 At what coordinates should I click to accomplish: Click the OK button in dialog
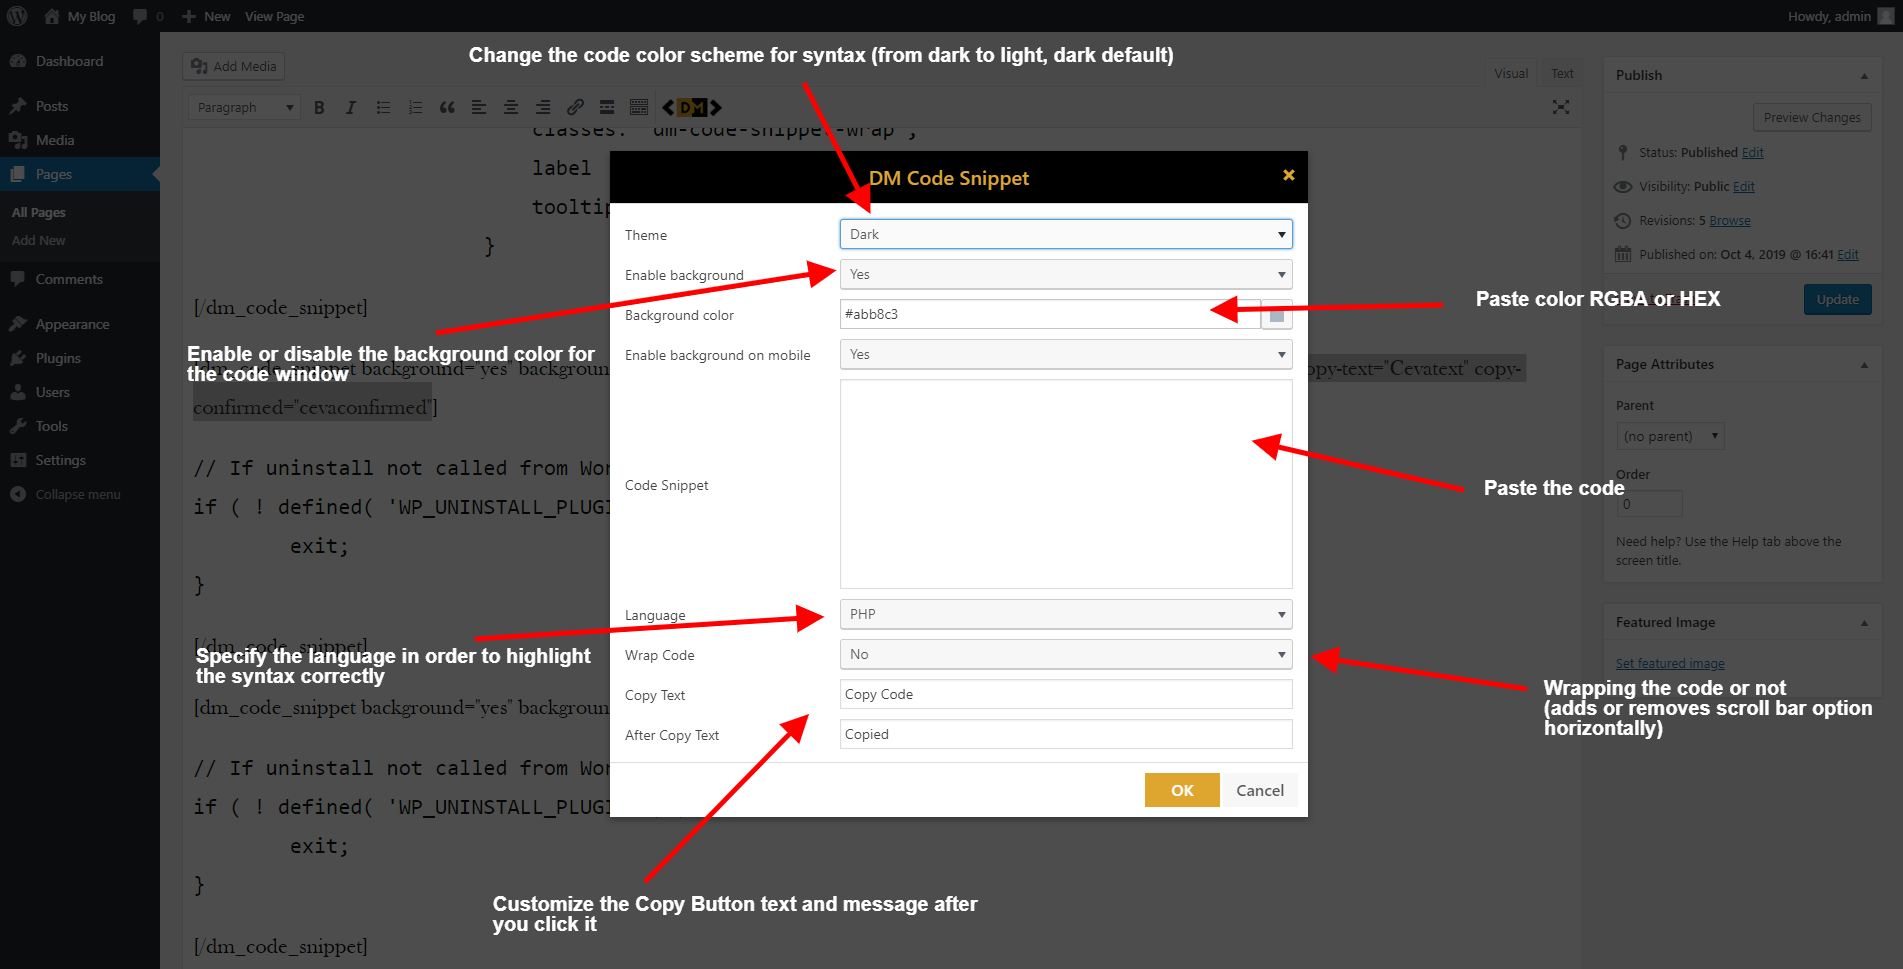click(1182, 790)
